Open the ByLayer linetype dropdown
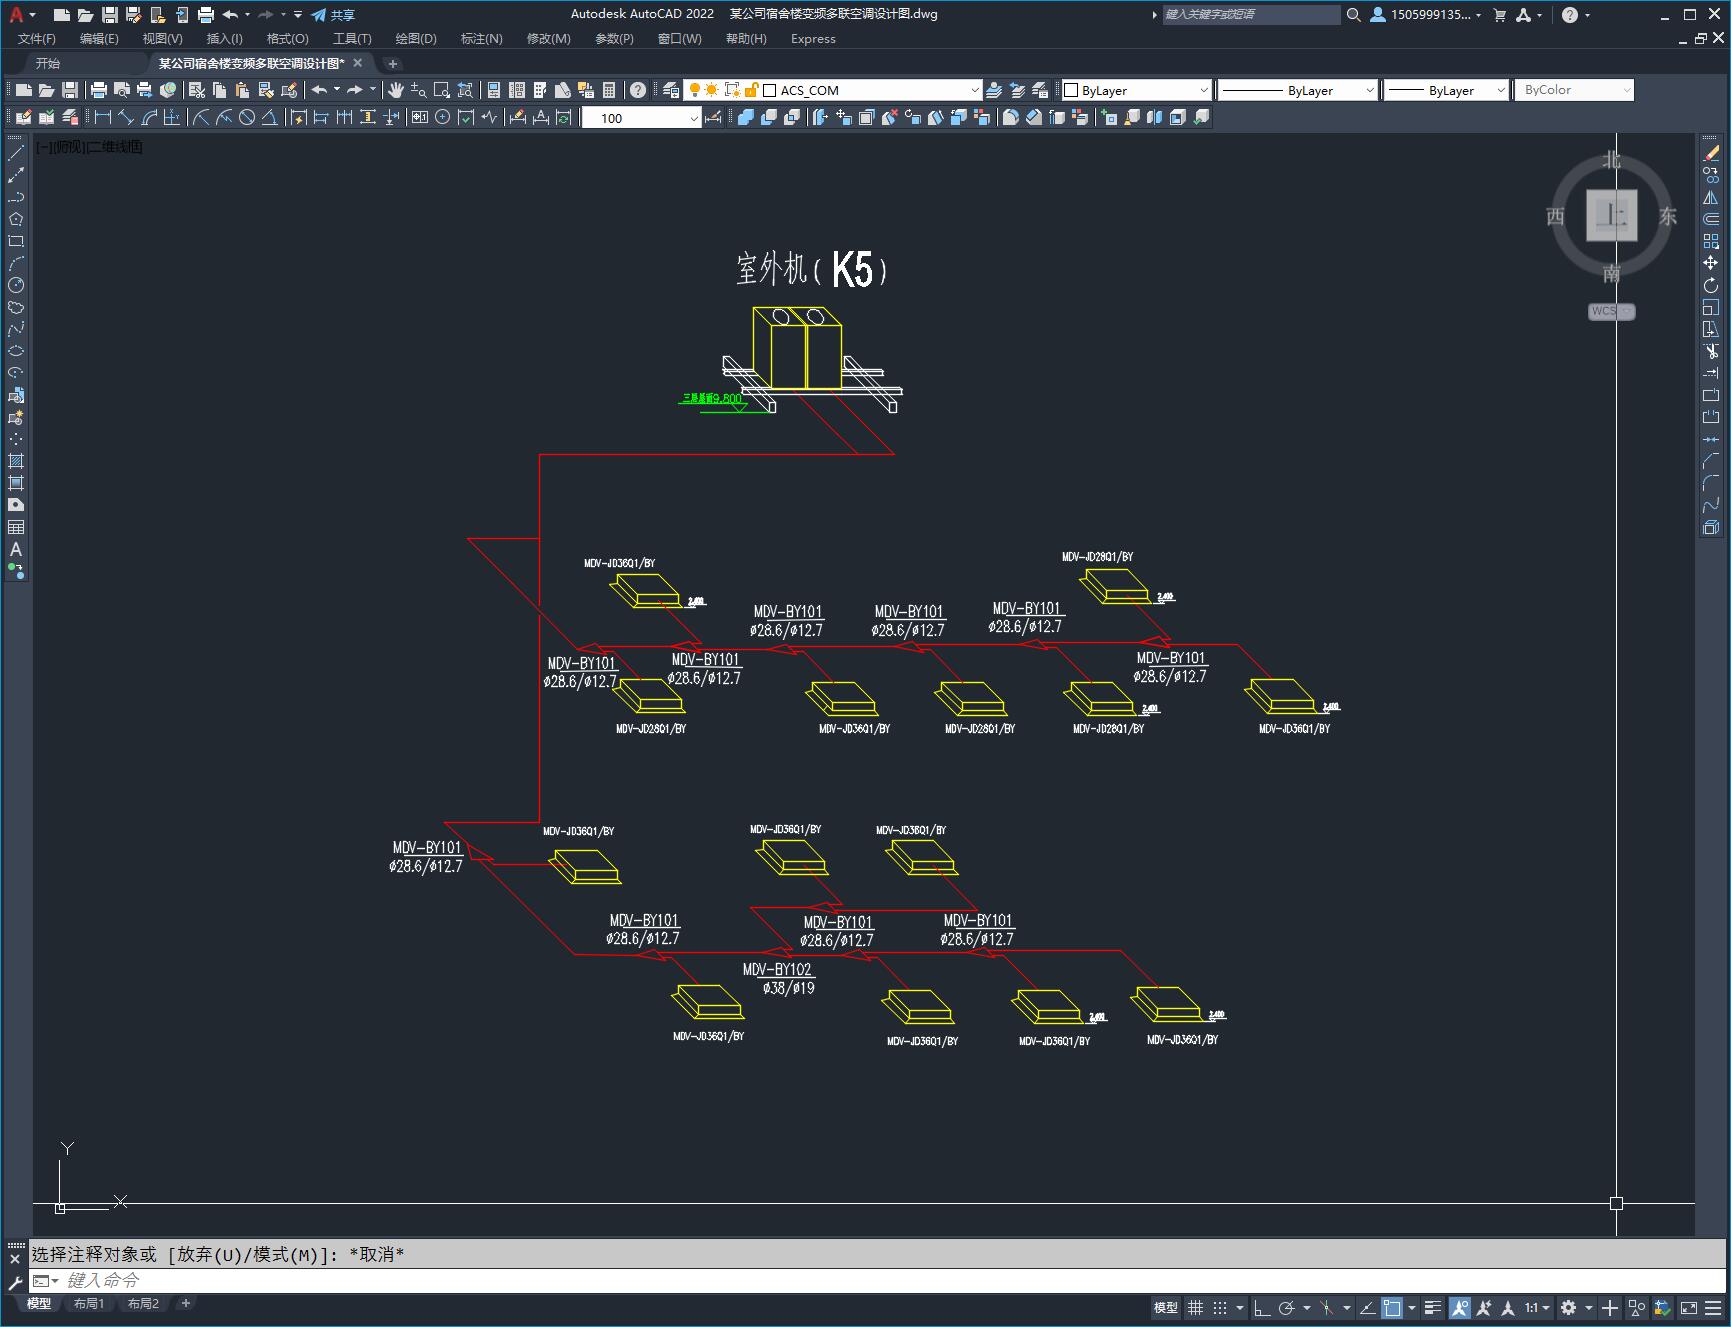Image resolution: width=1731 pixels, height=1327 pixels. tap(1369, 90)
